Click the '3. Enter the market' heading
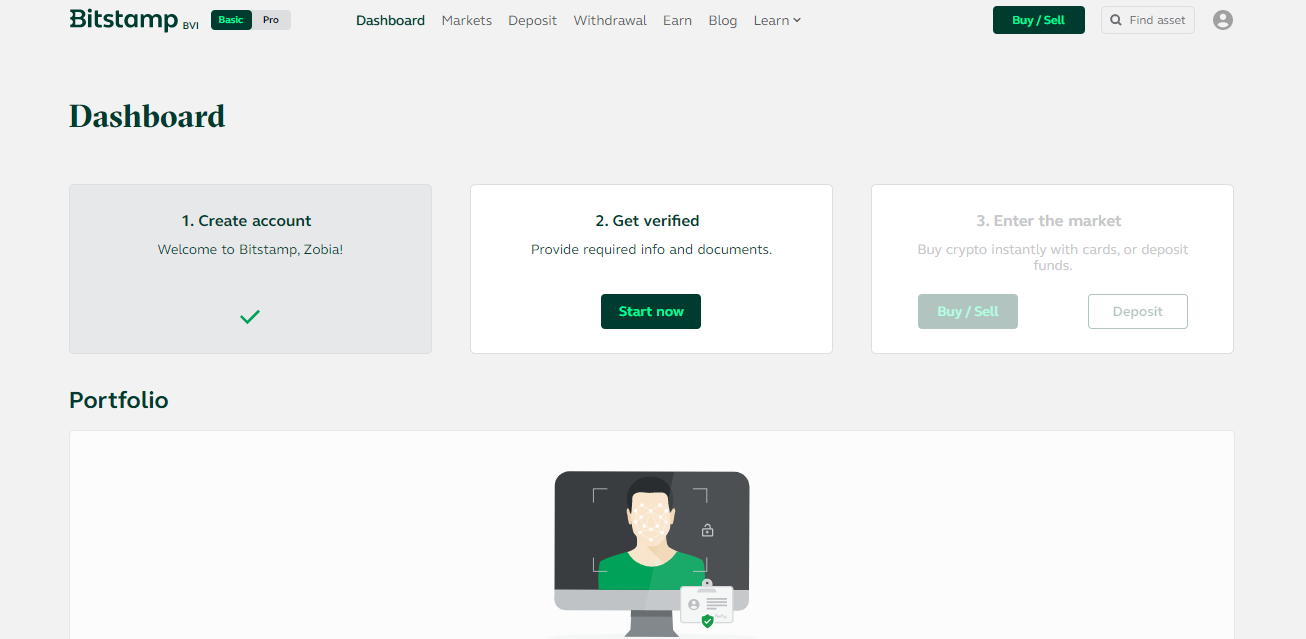The image size is (1306, 639). [1049, 221]
